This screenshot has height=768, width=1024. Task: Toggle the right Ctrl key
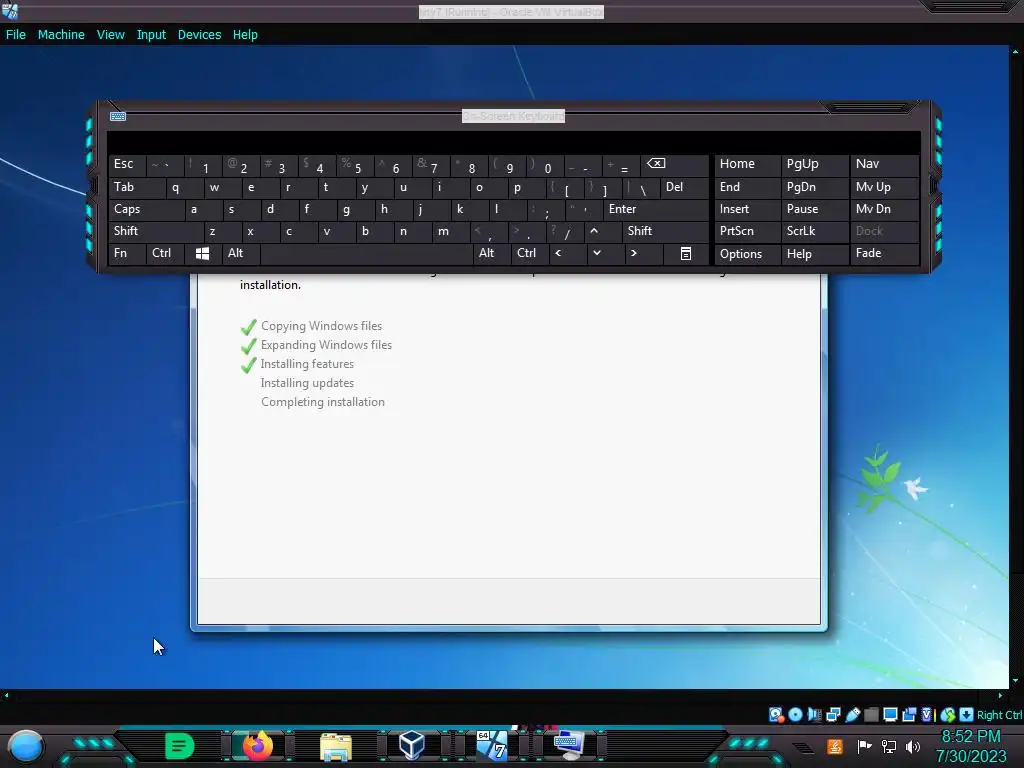529,253
